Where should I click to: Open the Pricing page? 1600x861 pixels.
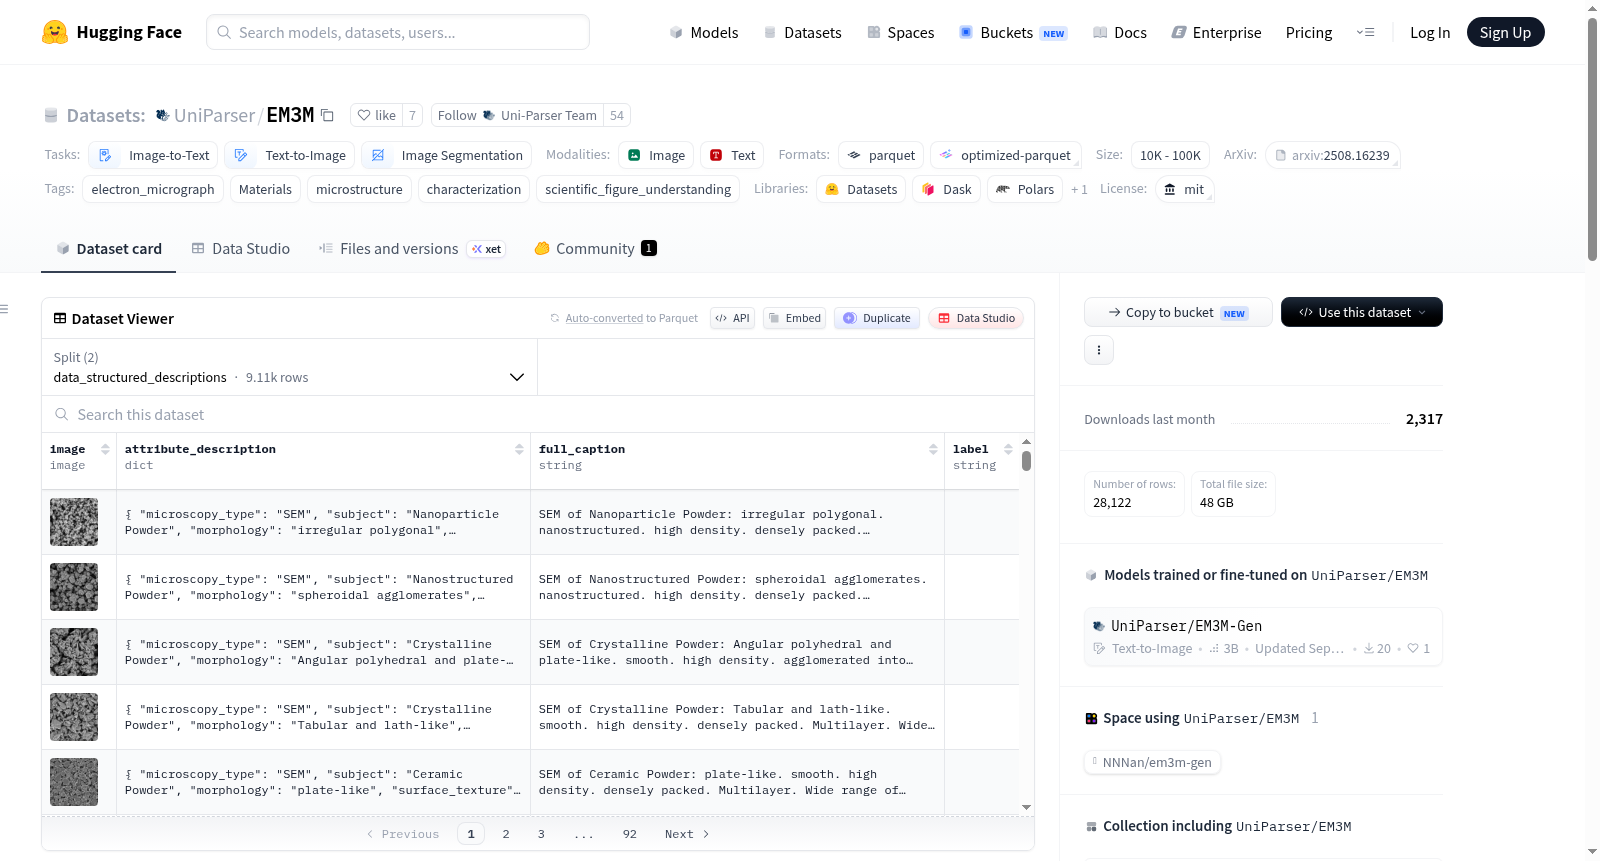coord(1308,32)
